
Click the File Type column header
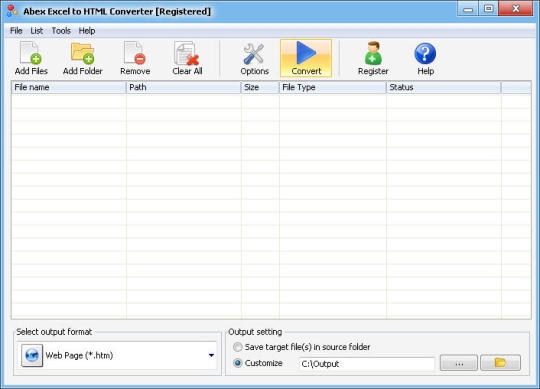pos(333,87)
